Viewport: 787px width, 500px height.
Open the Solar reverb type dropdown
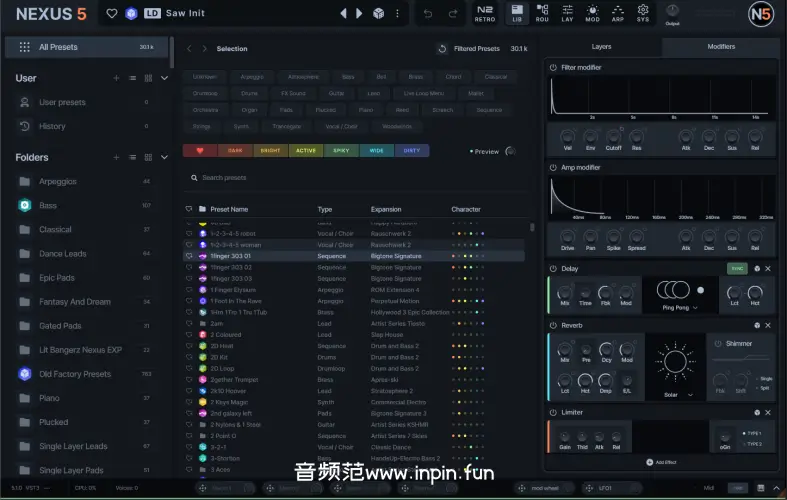677,394
